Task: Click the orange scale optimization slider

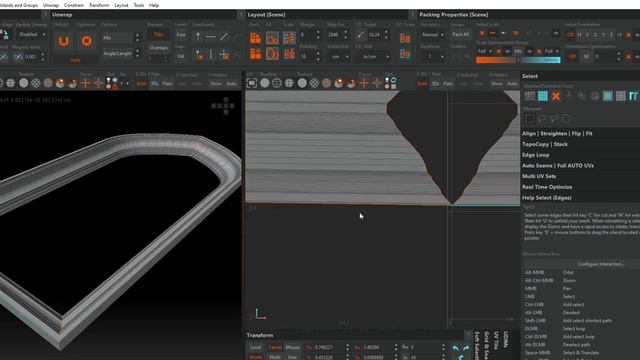Action: pos(496,60)
